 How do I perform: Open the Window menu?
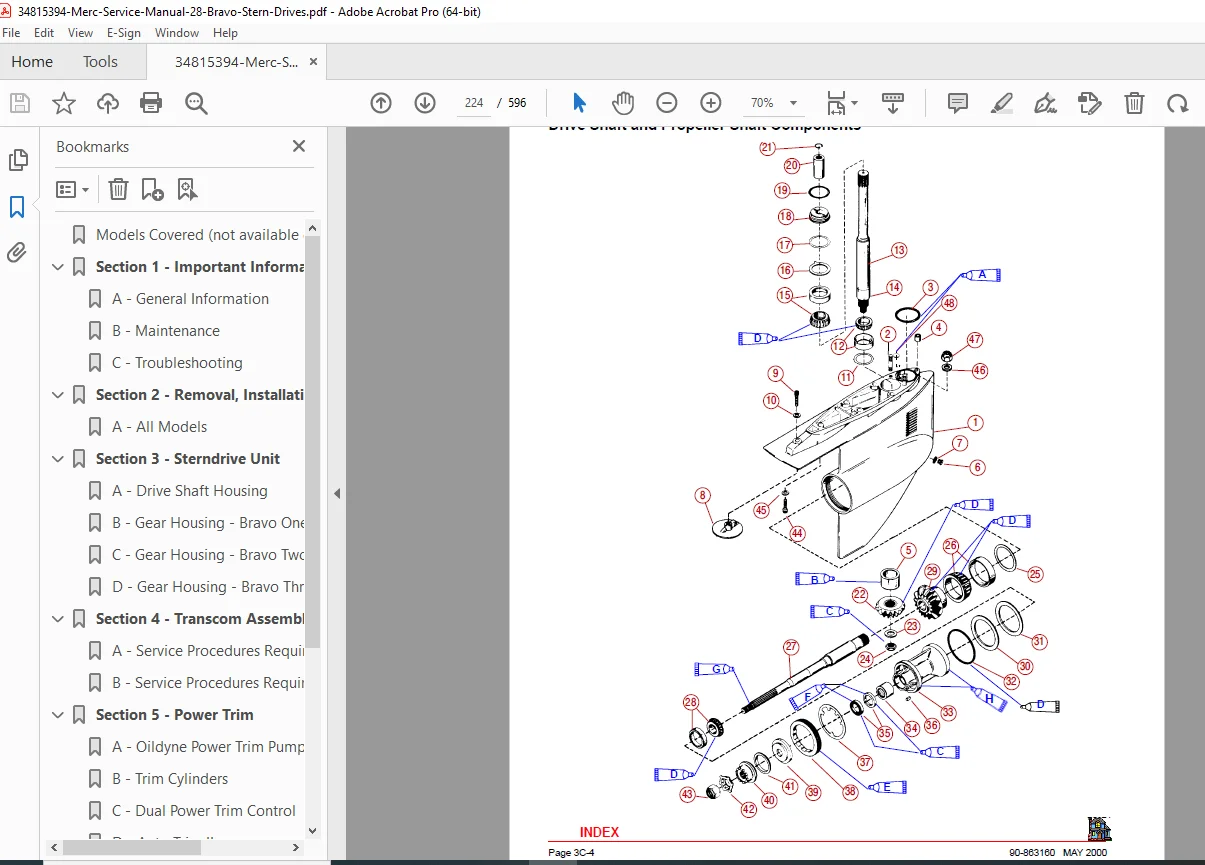177,33
